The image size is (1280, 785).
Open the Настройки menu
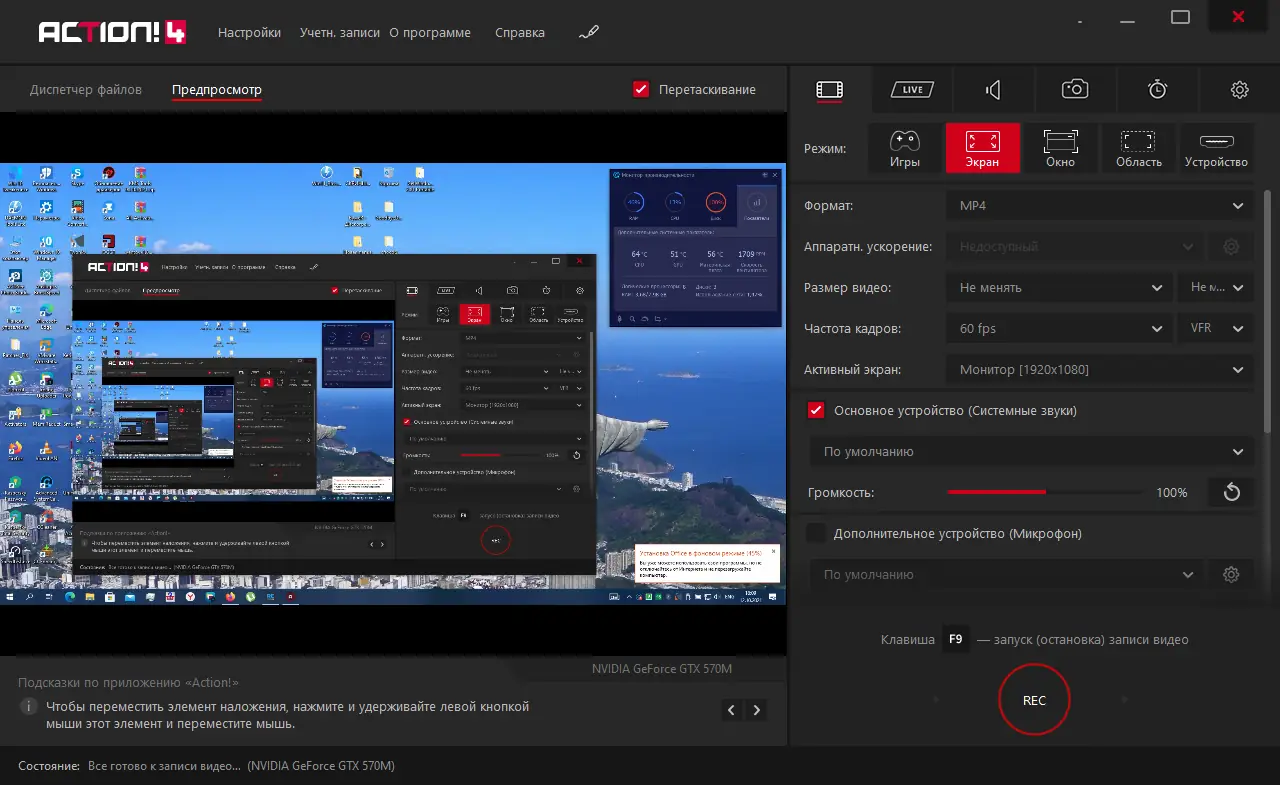249,33
